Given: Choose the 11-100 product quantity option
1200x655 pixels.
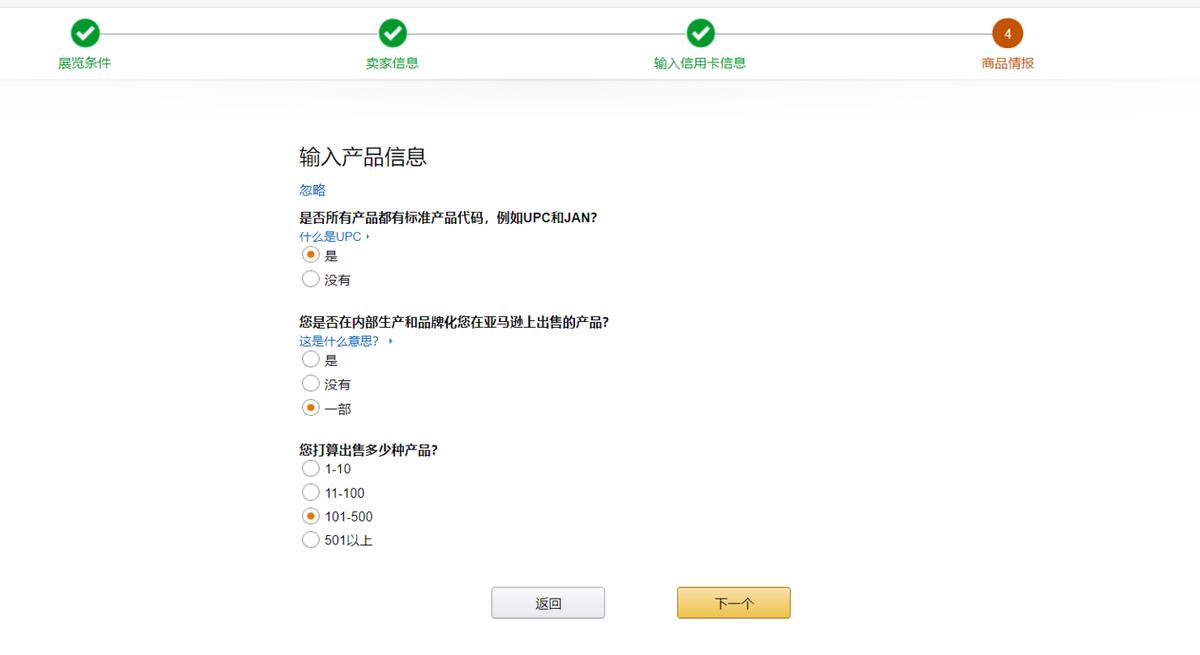Looking at the screenshot, I should [x=311, y=492].
